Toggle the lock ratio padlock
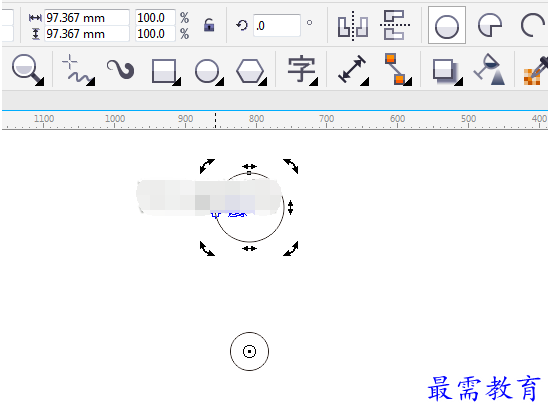Viewport: 549px width, 420px height. click(209, 25)
